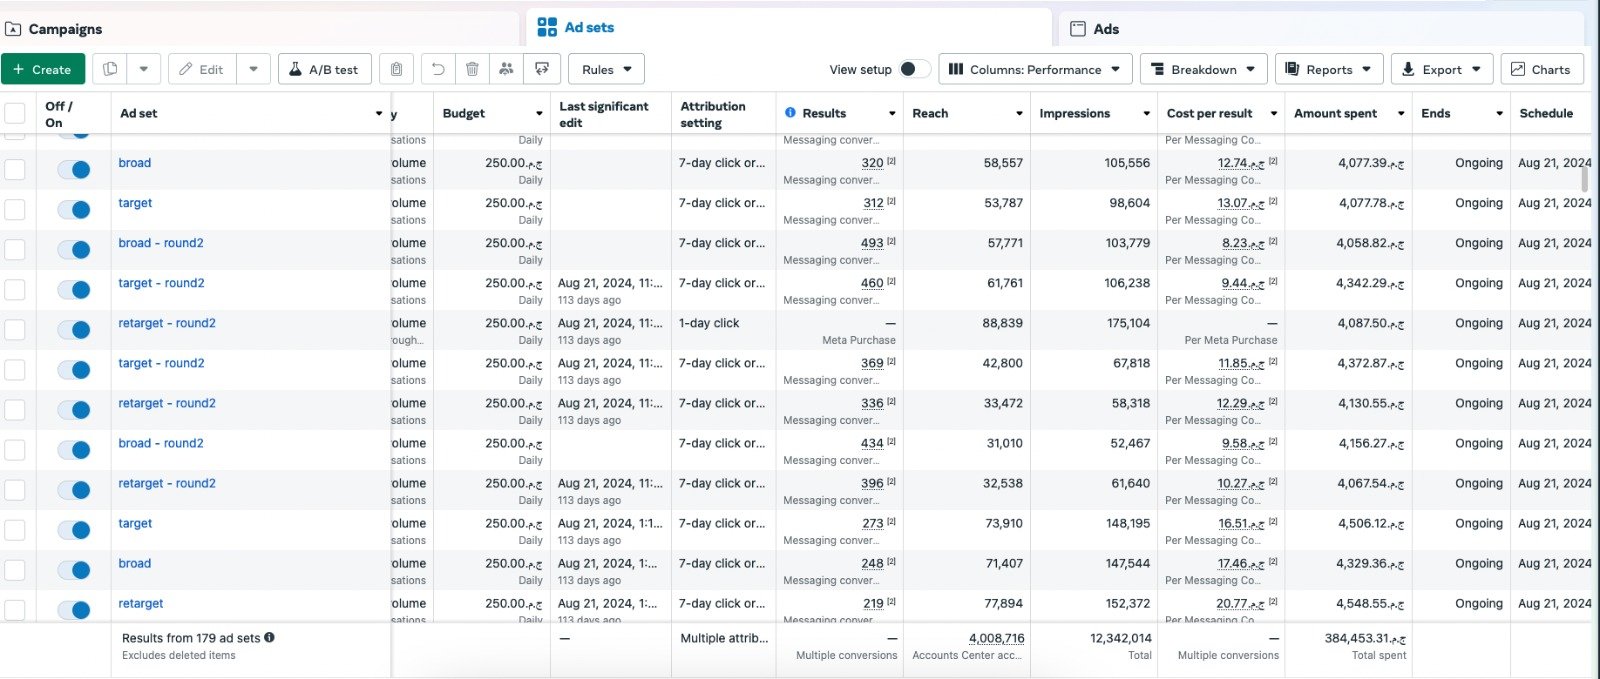
Task: Click info icon beside 179 ad sets
Action: pyautogui.click(x=269, y=637)
